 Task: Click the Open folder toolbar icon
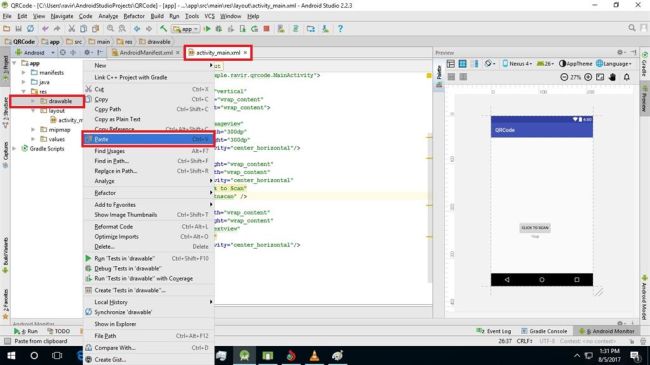tap(6, 29)
